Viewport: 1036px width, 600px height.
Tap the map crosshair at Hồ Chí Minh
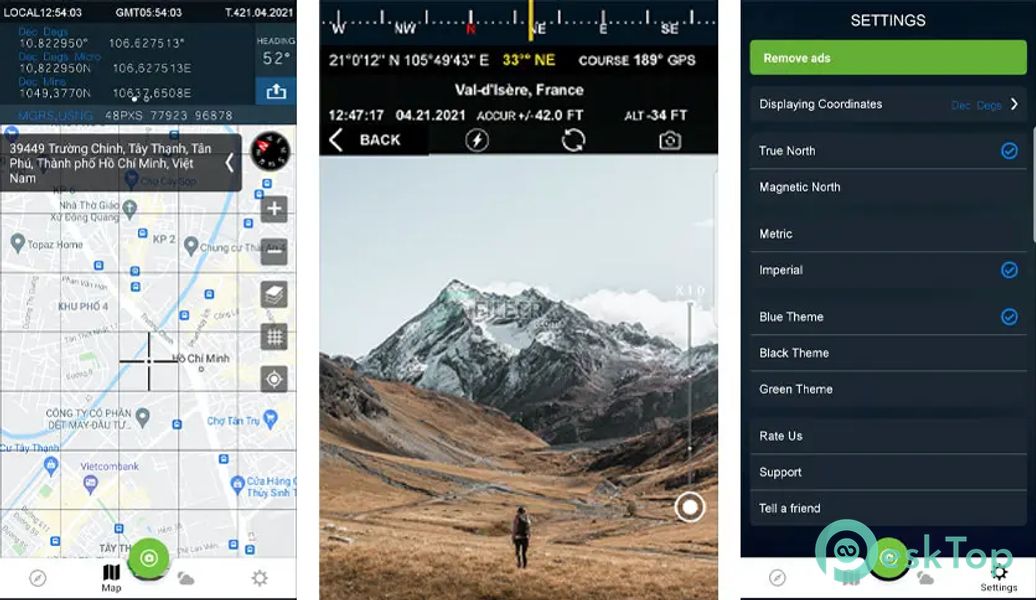pos(149,361)
